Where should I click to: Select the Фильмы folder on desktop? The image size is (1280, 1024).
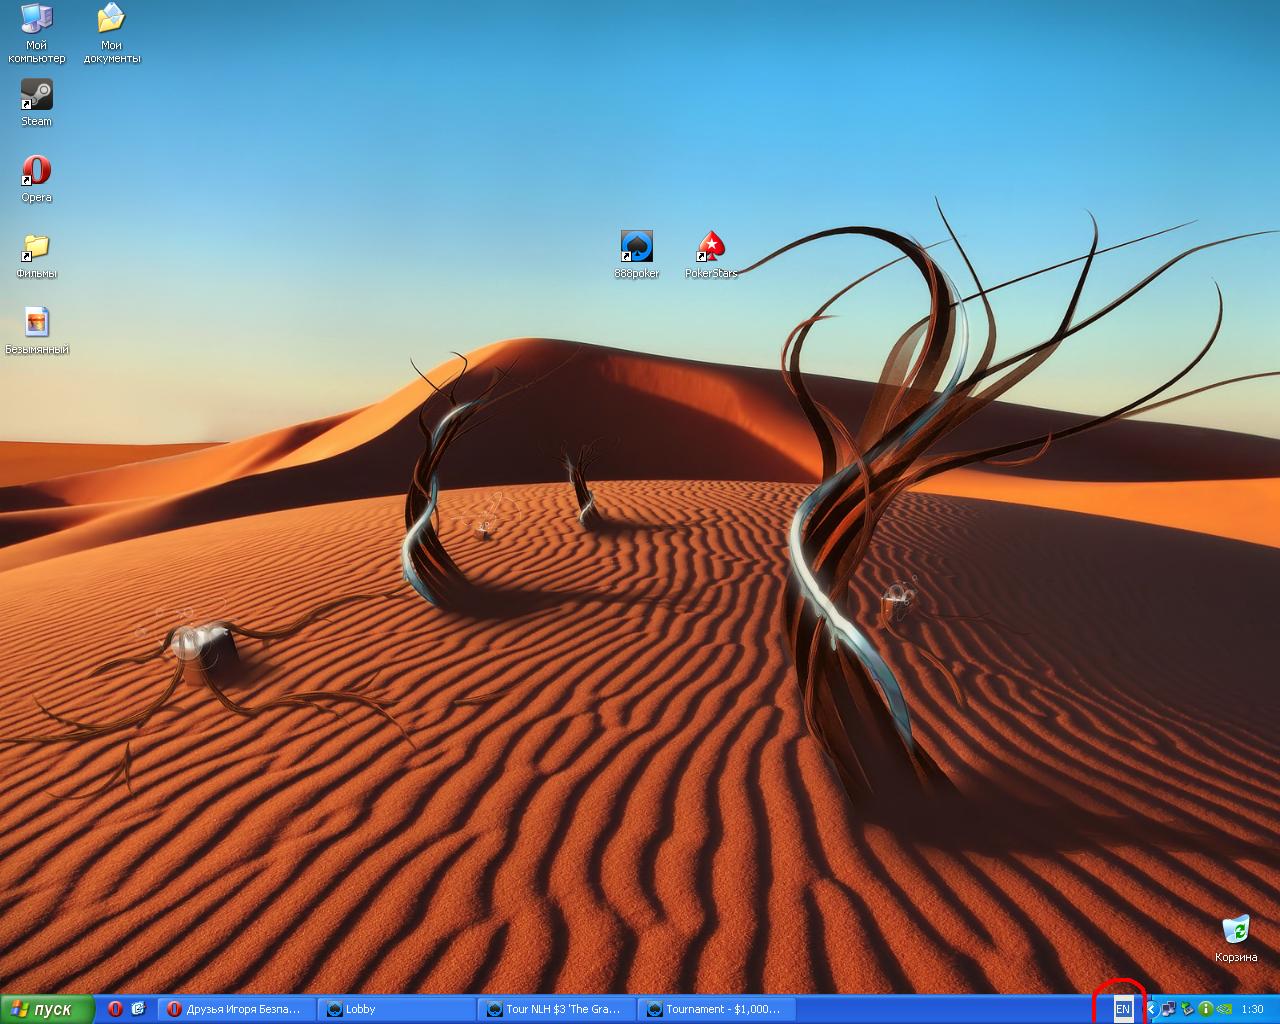(x=37, y=247)
